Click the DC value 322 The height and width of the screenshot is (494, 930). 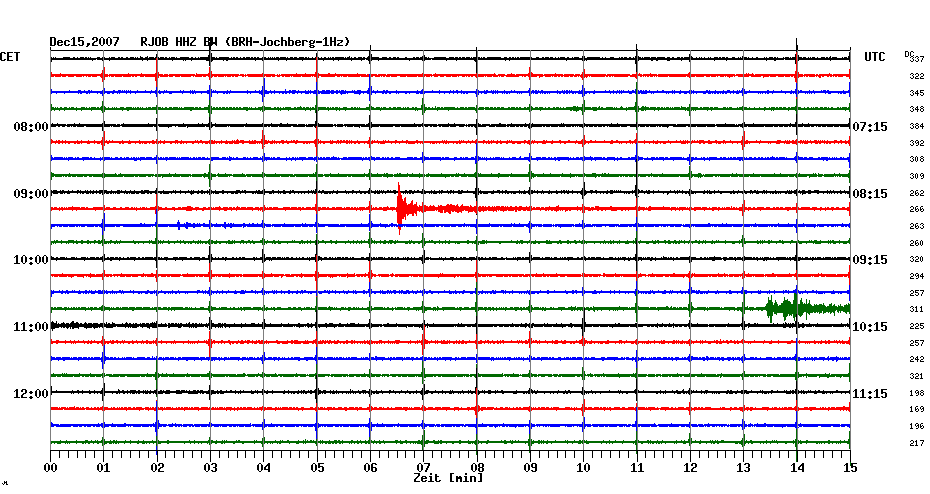click(x=917, y=77)
